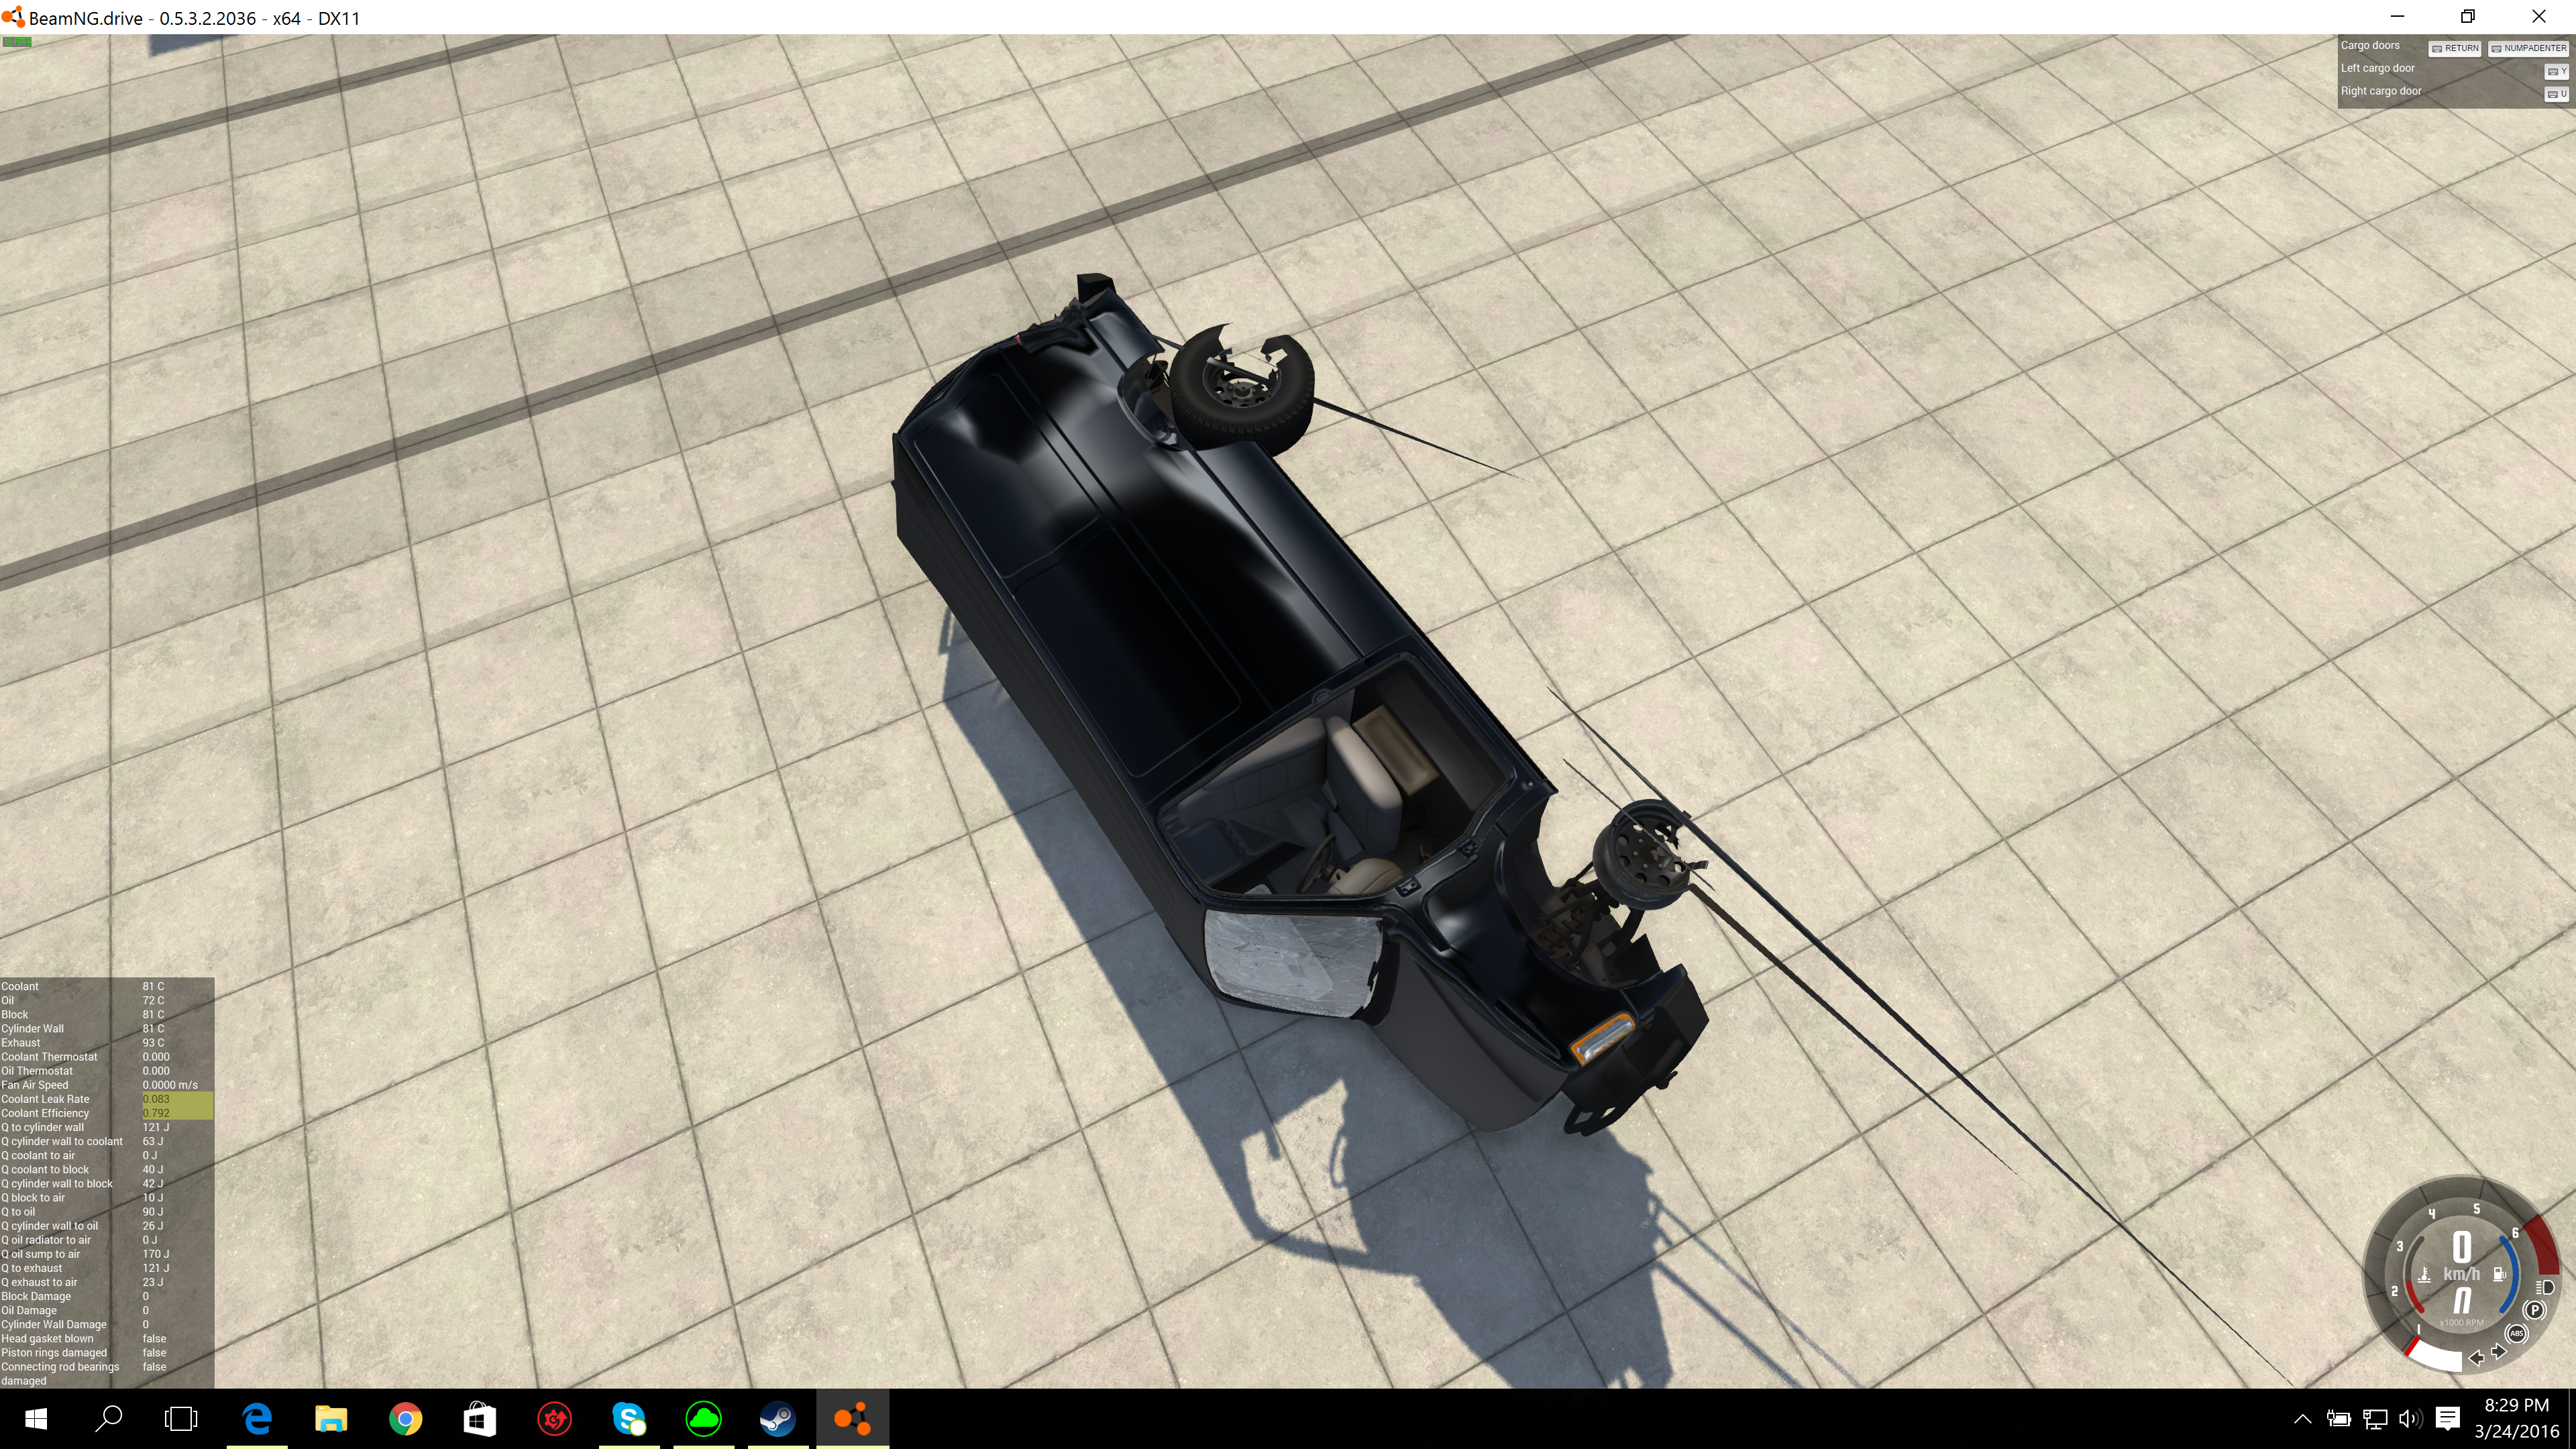This screenshot has width=2576, height=1449.
Task: Open Microsoft Edge from taskbar
Action: (x=257, y=1418)
